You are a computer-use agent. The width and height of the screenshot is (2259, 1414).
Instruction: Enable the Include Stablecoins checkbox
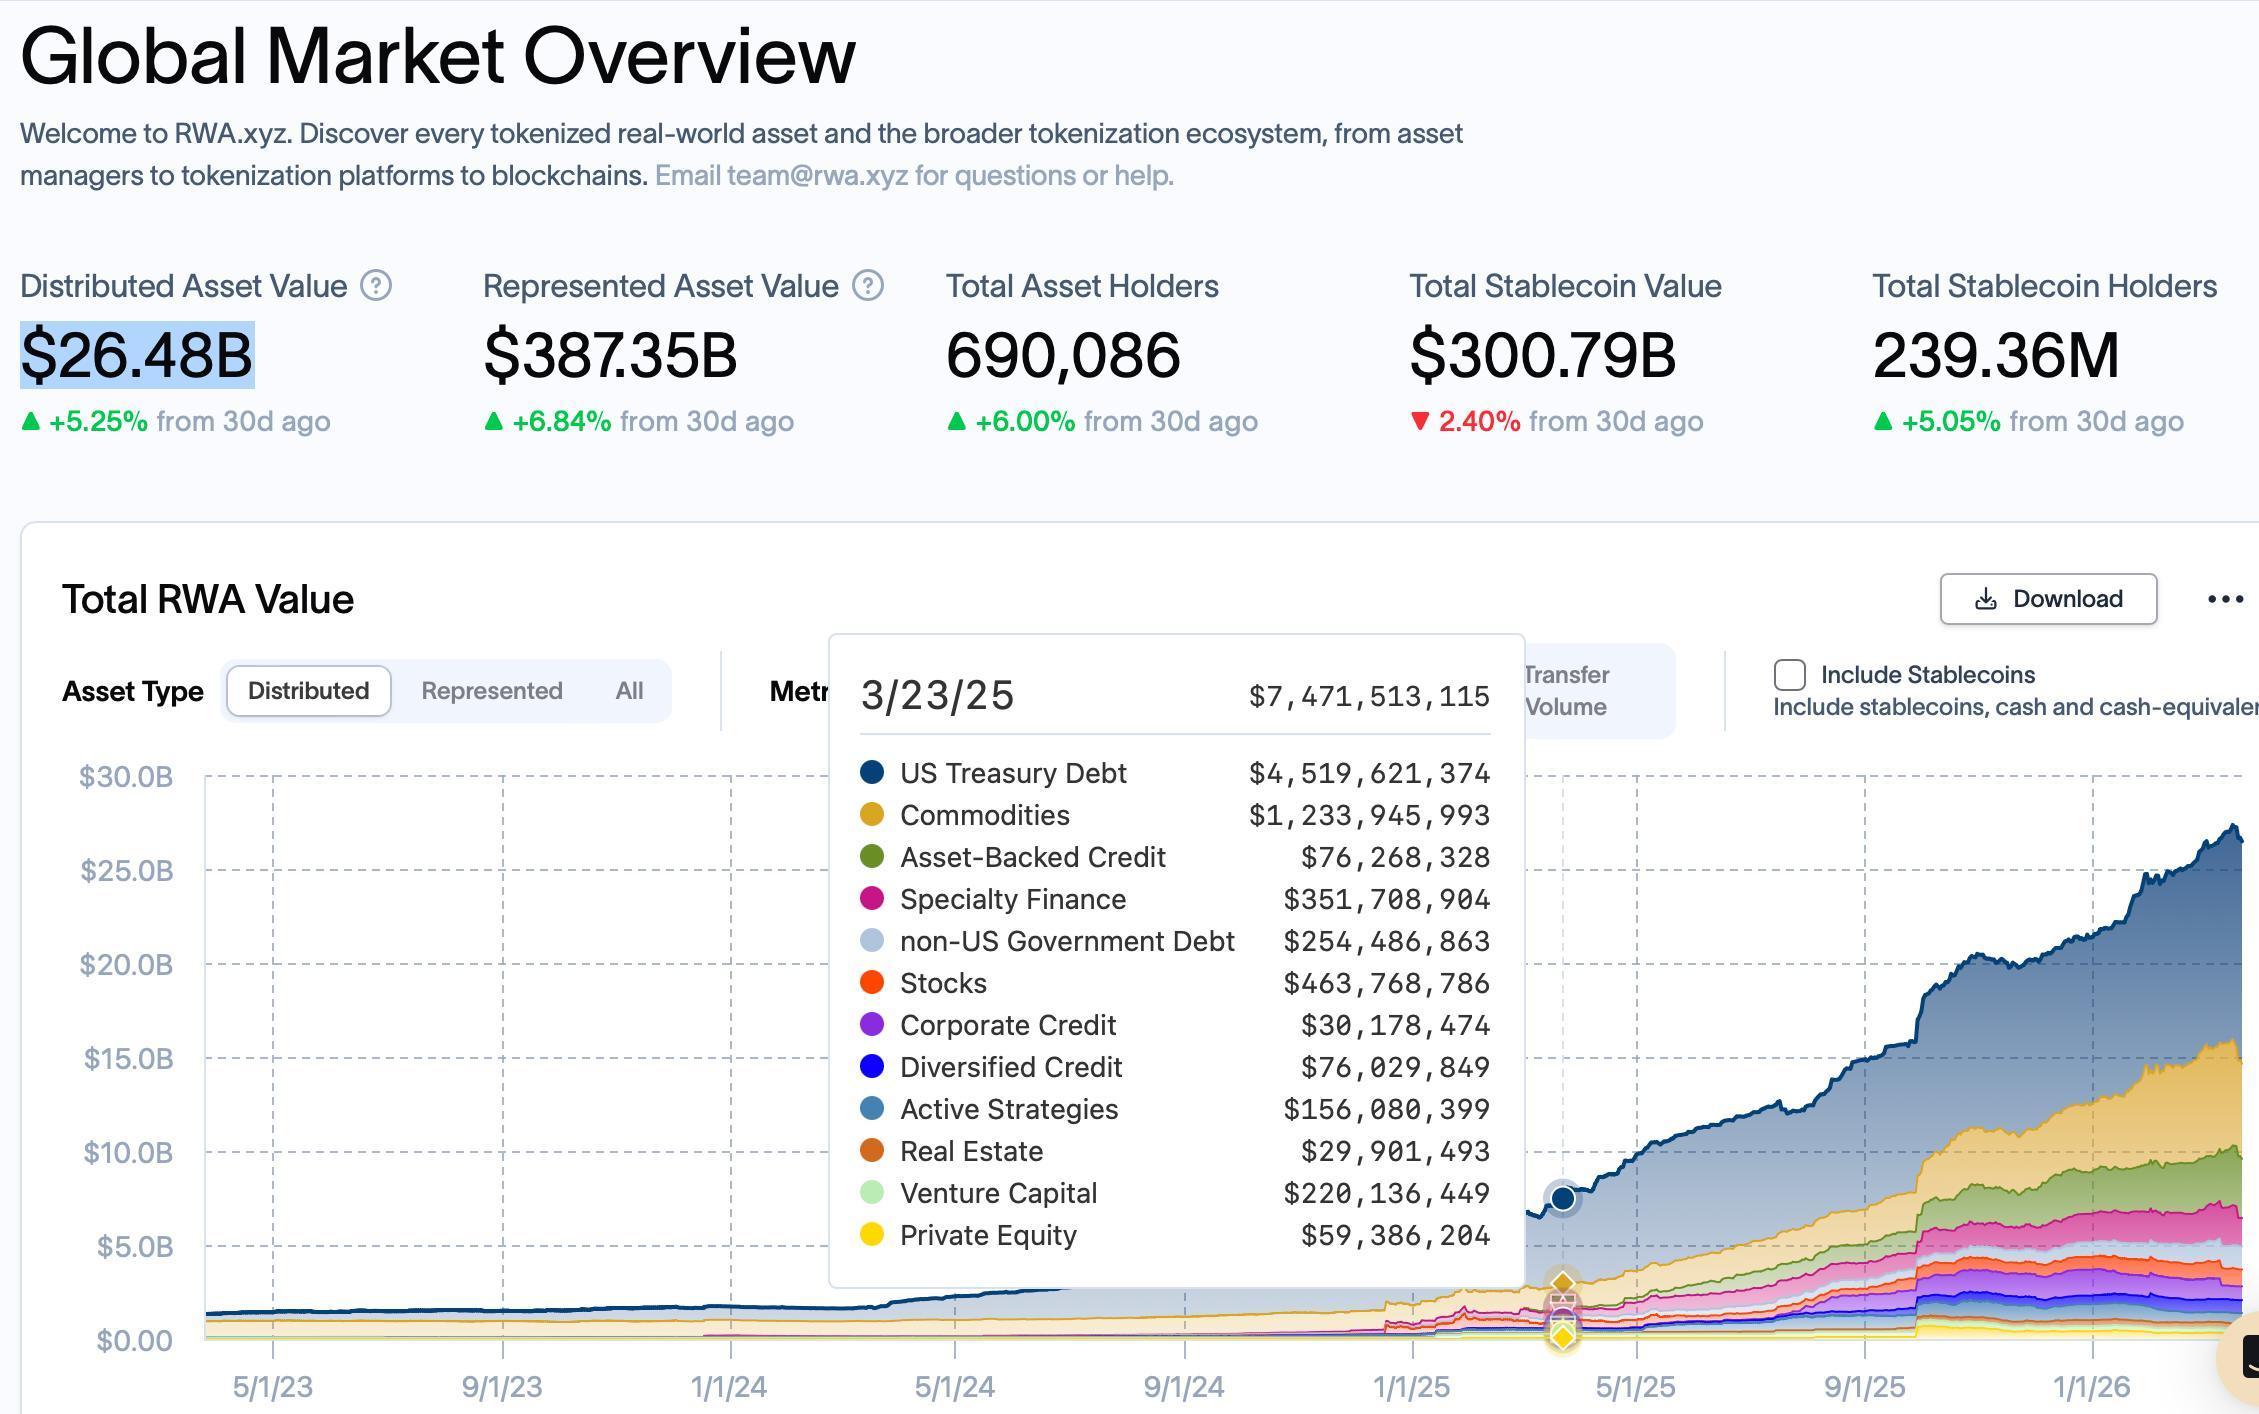1789,675
